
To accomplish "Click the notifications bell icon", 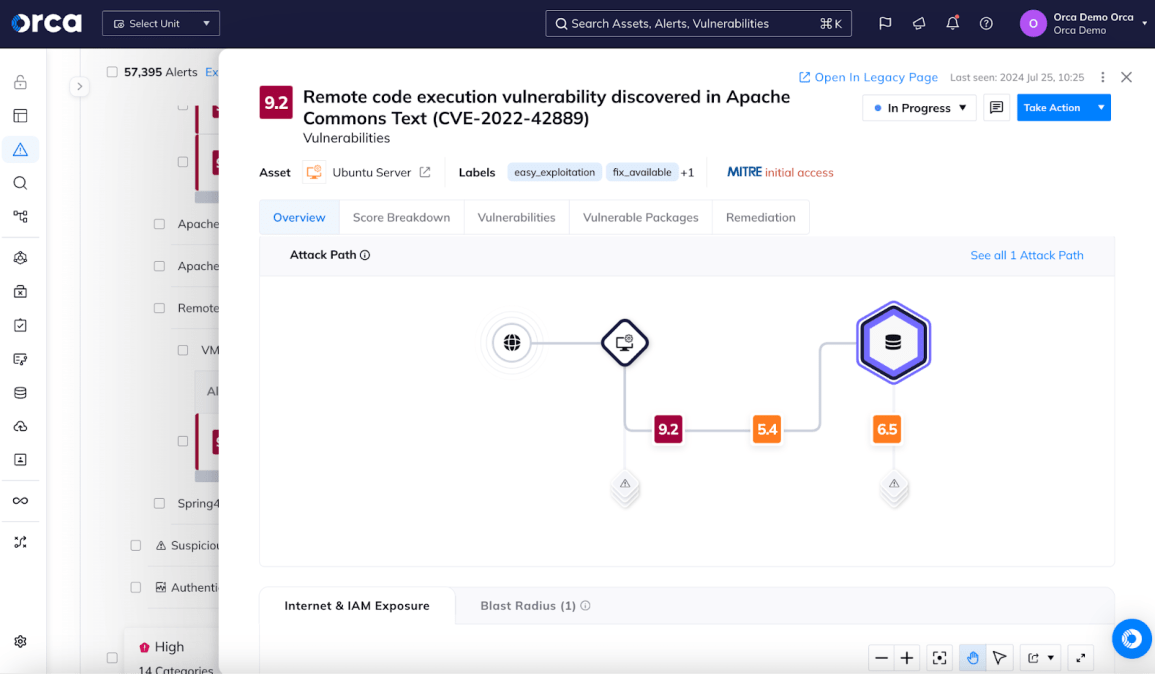I will point(952,23).
